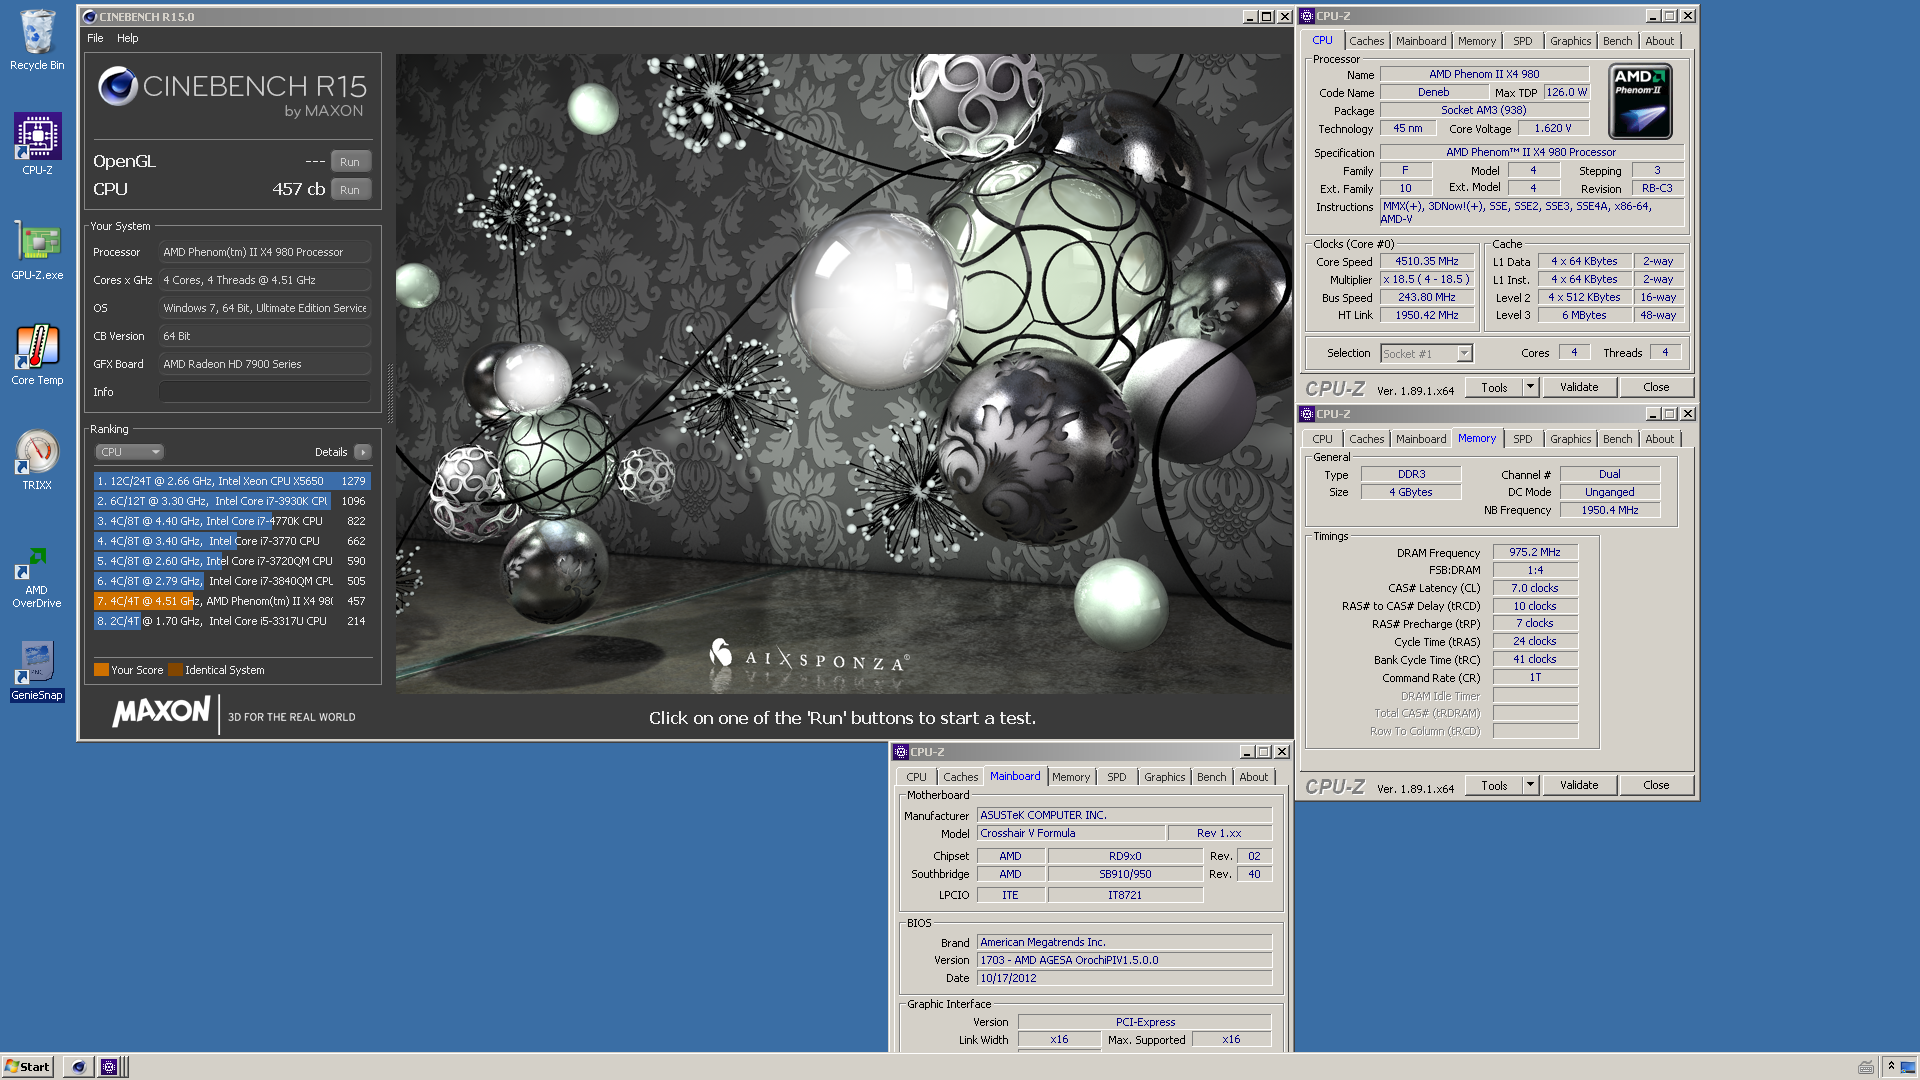The width and height of the screenshot is (1920, 1080).
Task: Click the AMD Phenom II logo in CPU-Z
Action: [x=1640, y=102]
